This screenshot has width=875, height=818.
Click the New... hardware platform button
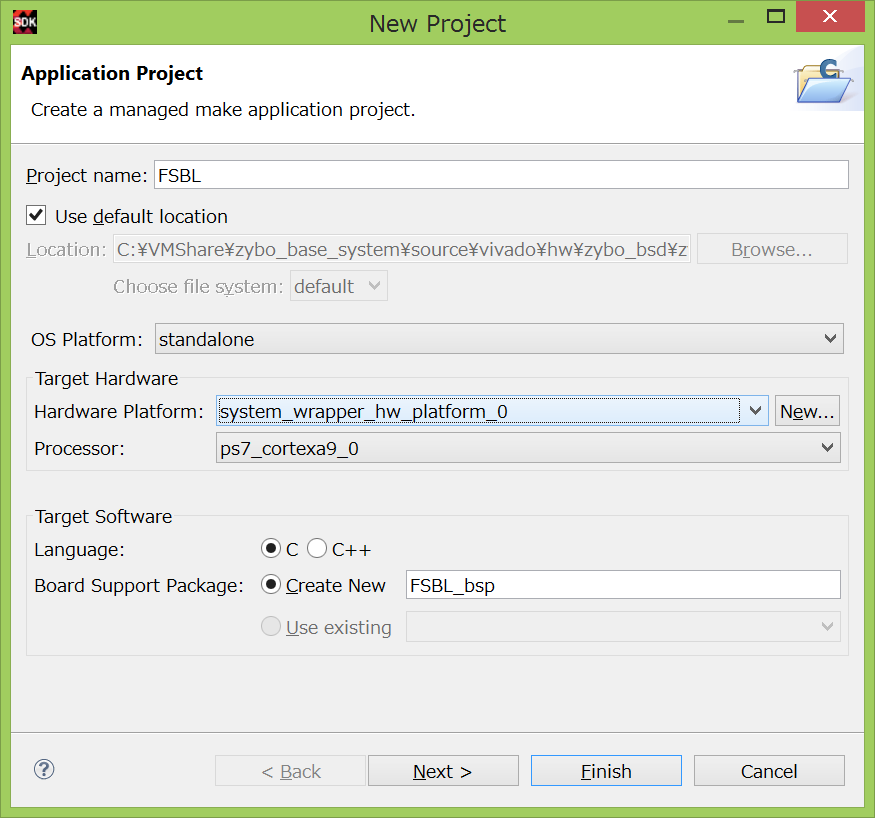click(x=807, y=411)
